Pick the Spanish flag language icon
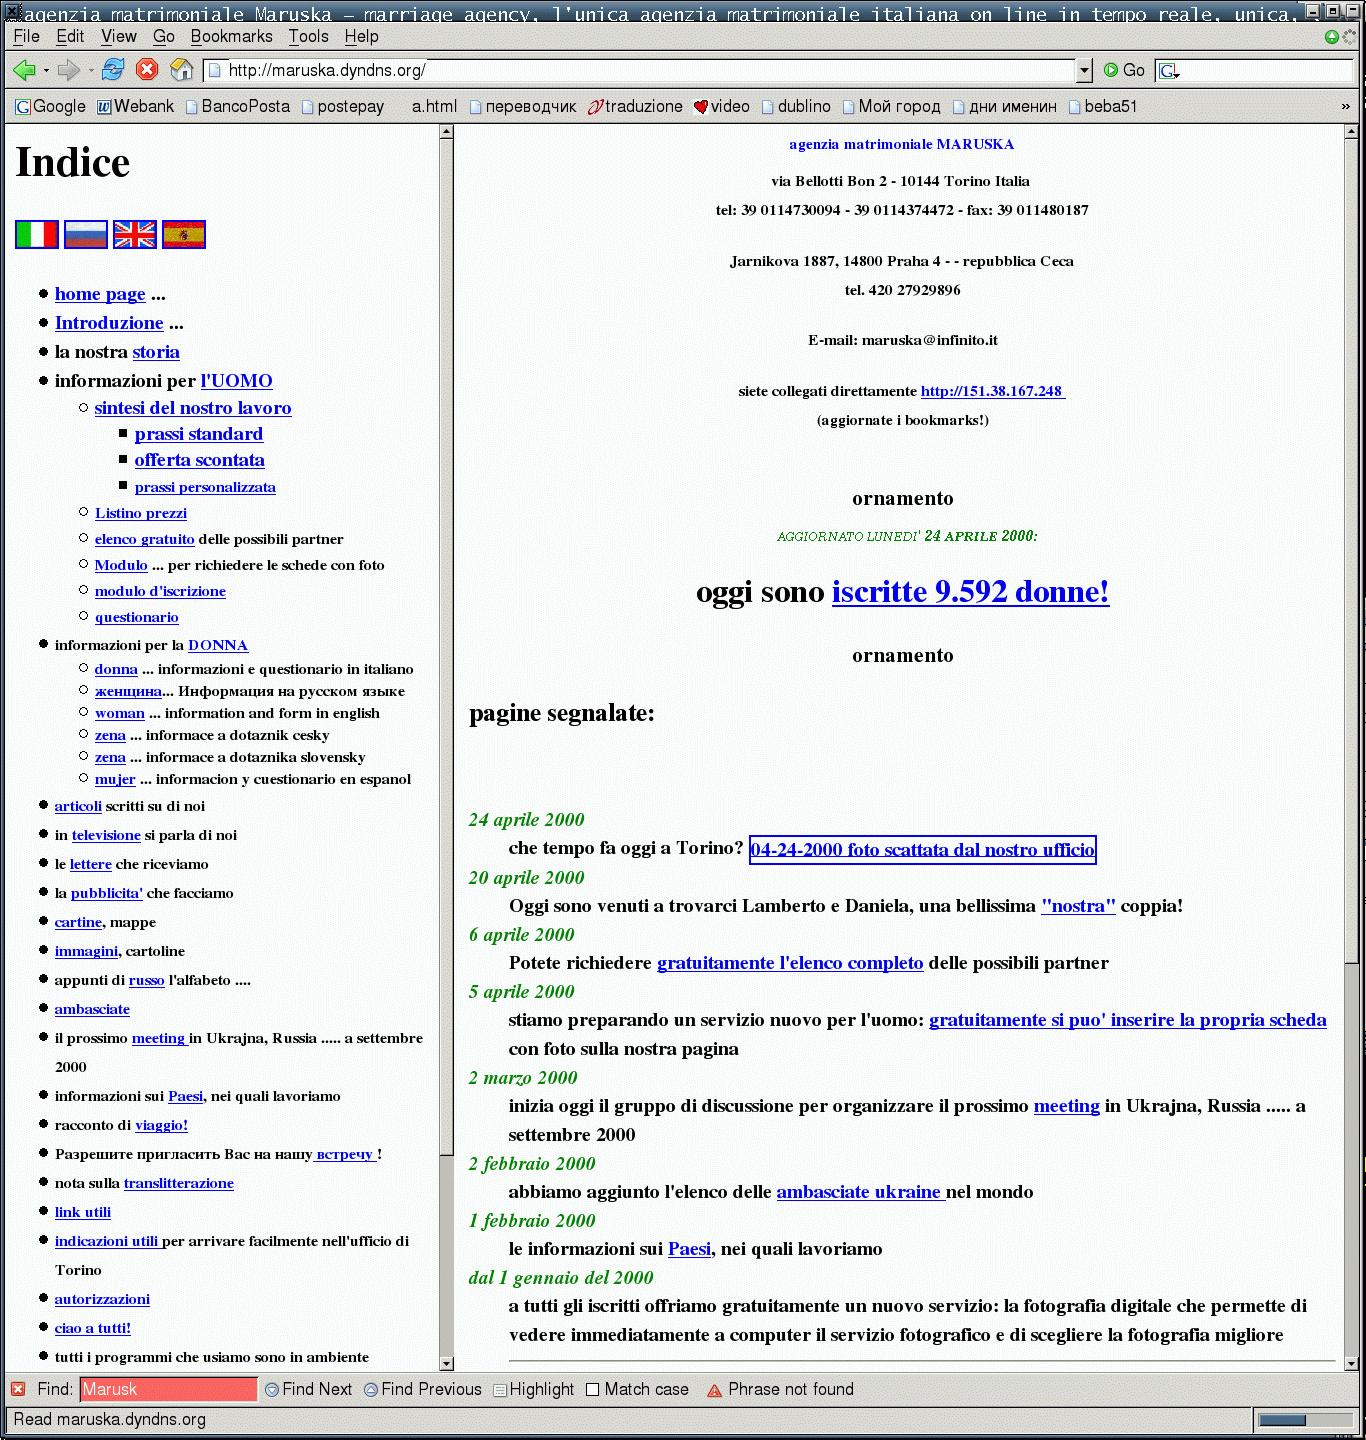 coord(184,234)
